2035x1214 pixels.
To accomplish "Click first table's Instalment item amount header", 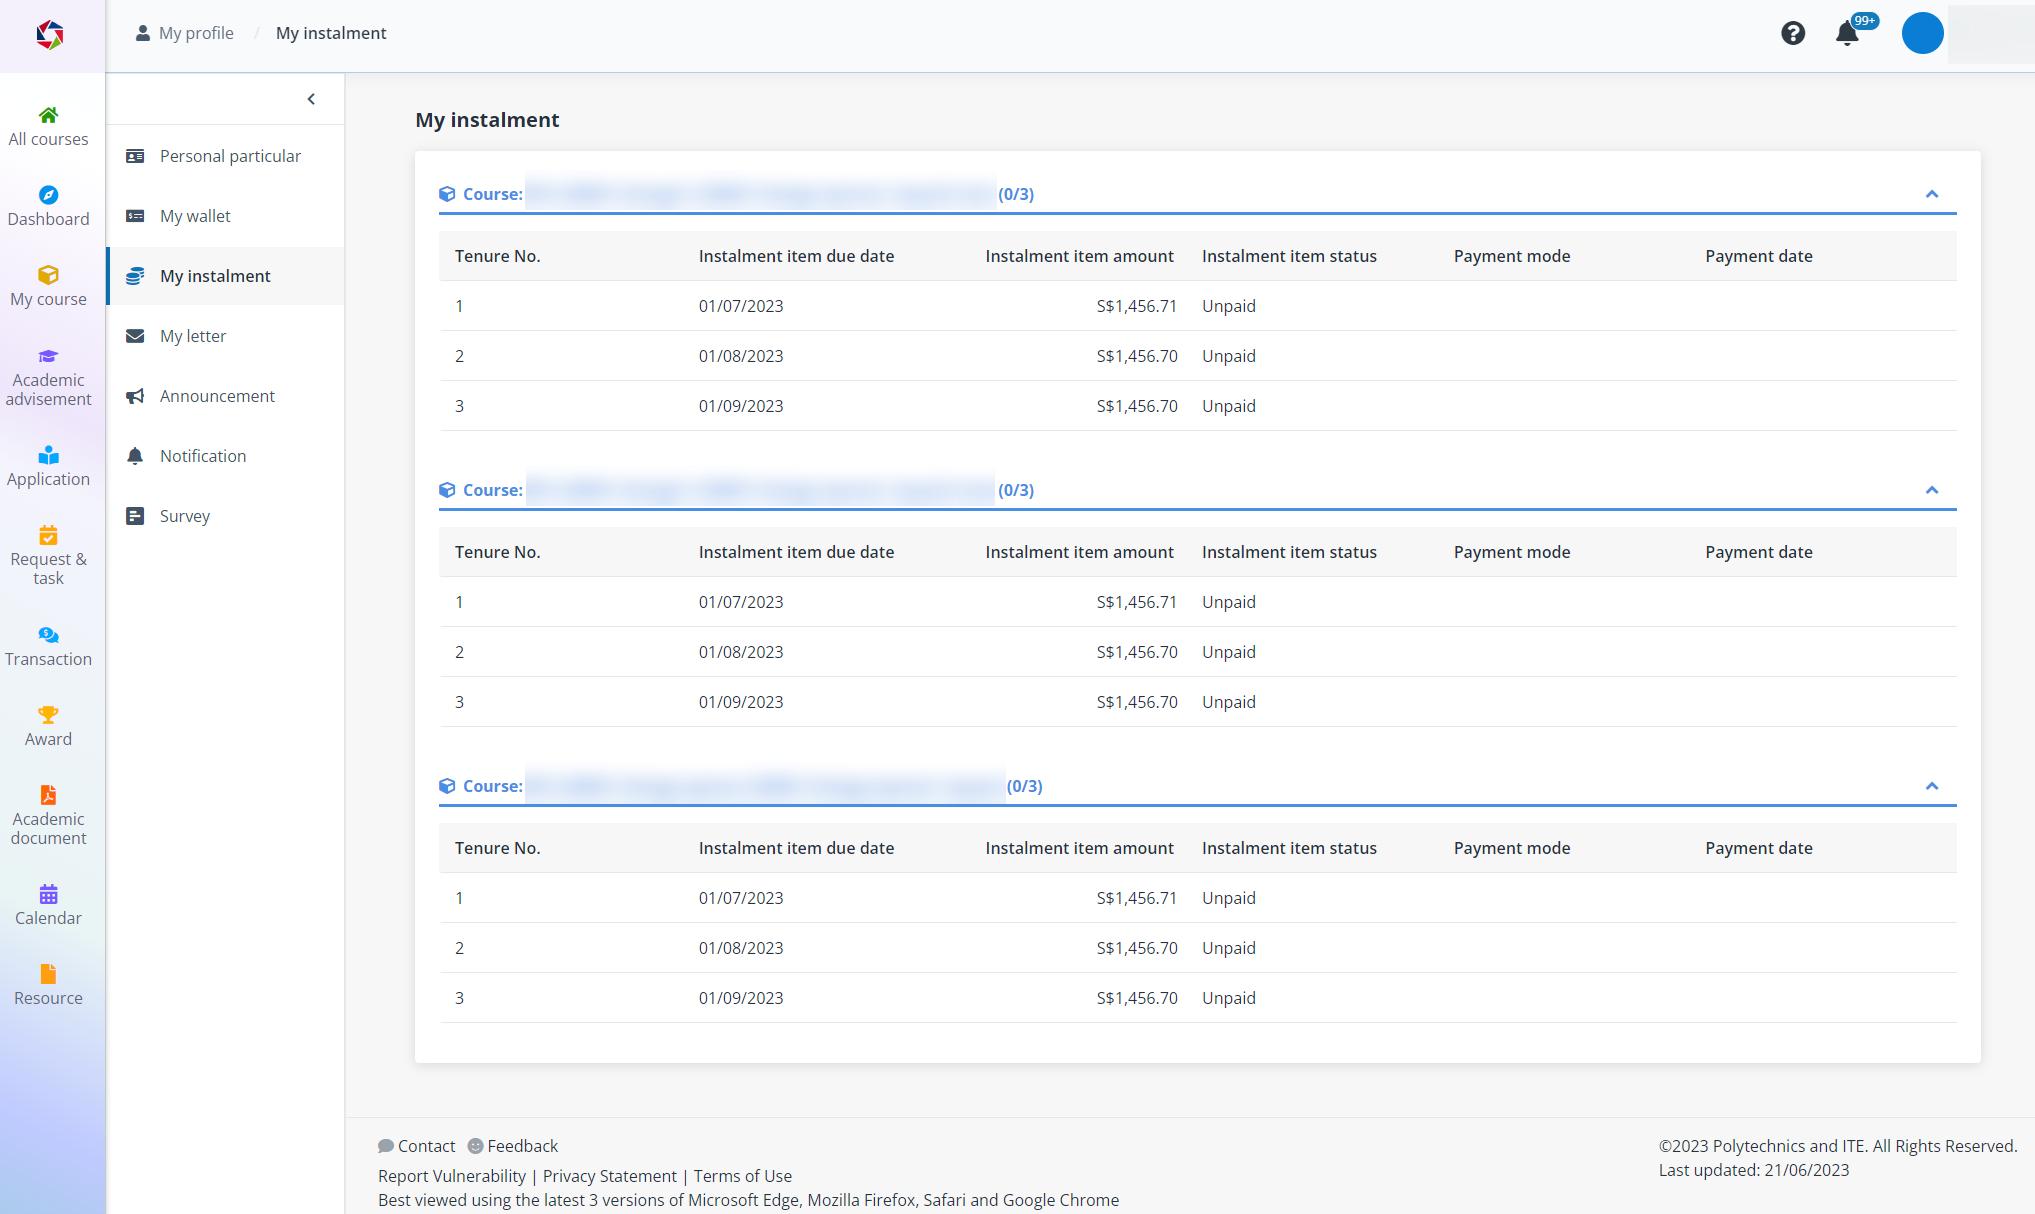I will [1080, 256].
